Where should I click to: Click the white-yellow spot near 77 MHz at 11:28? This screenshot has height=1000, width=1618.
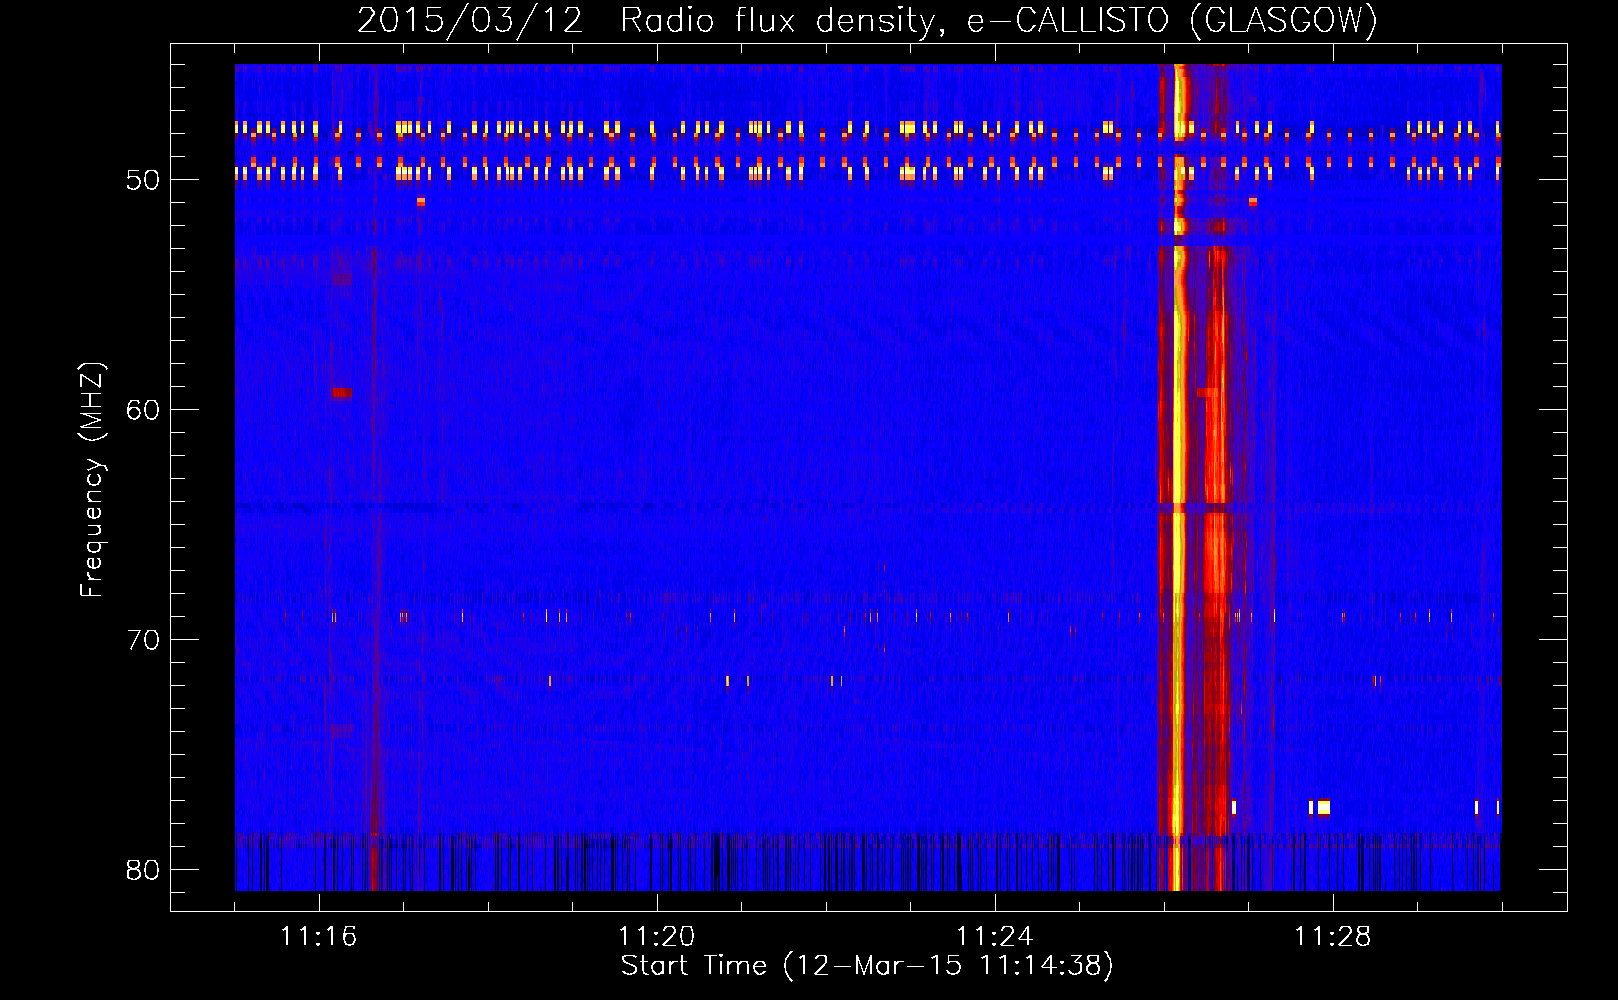tap(1323, 807)
